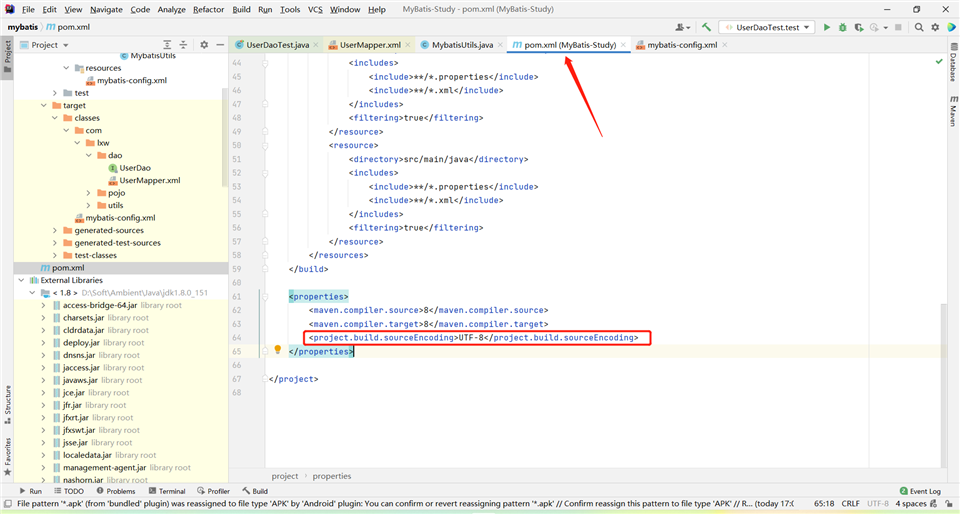Click 4 spaces indent setting
The width and height of the screenshot is (960, 514).
(x=911, y=504)
